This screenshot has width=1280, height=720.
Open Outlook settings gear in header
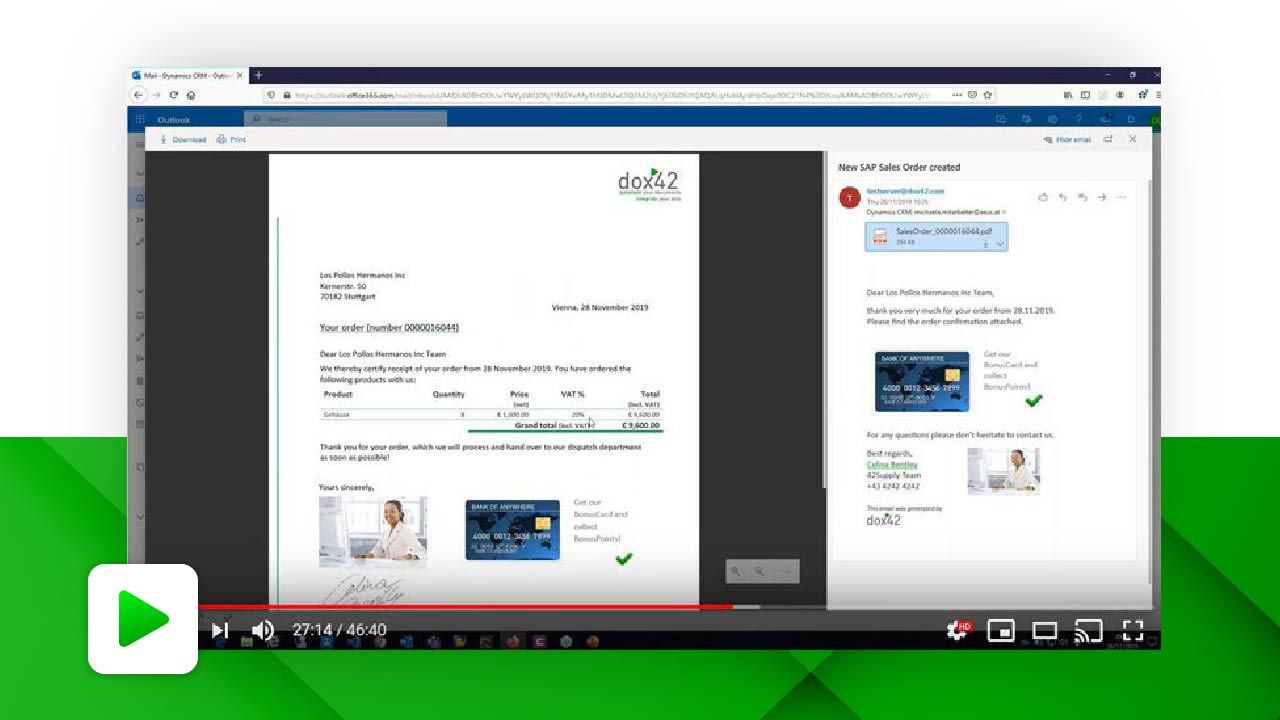1052,119
